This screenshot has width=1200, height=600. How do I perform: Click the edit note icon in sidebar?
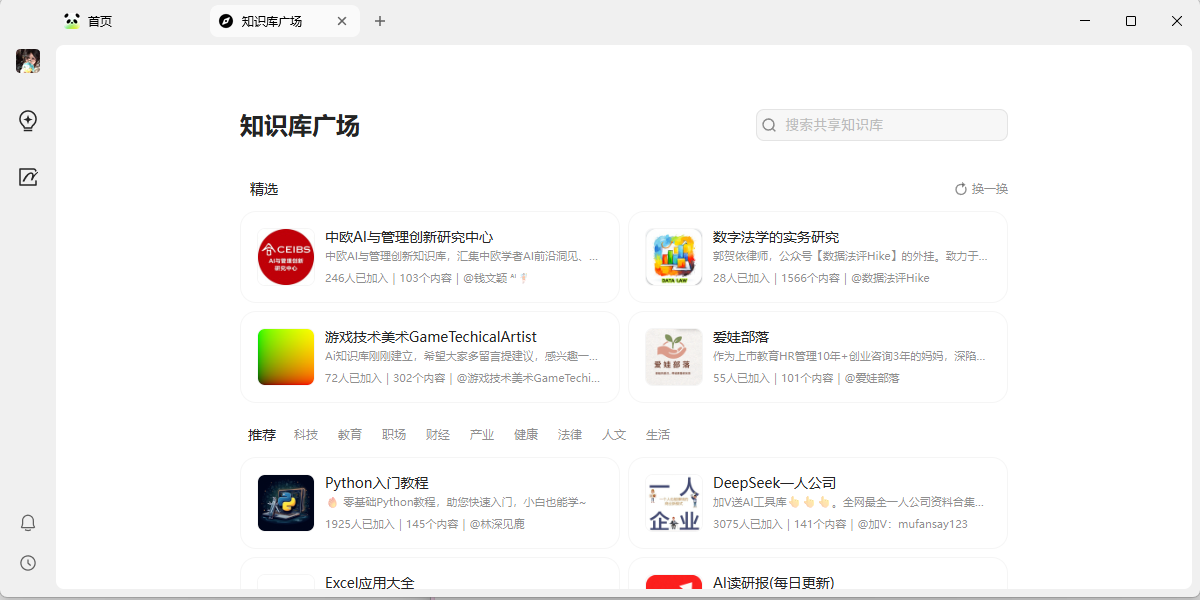point(28,177)
